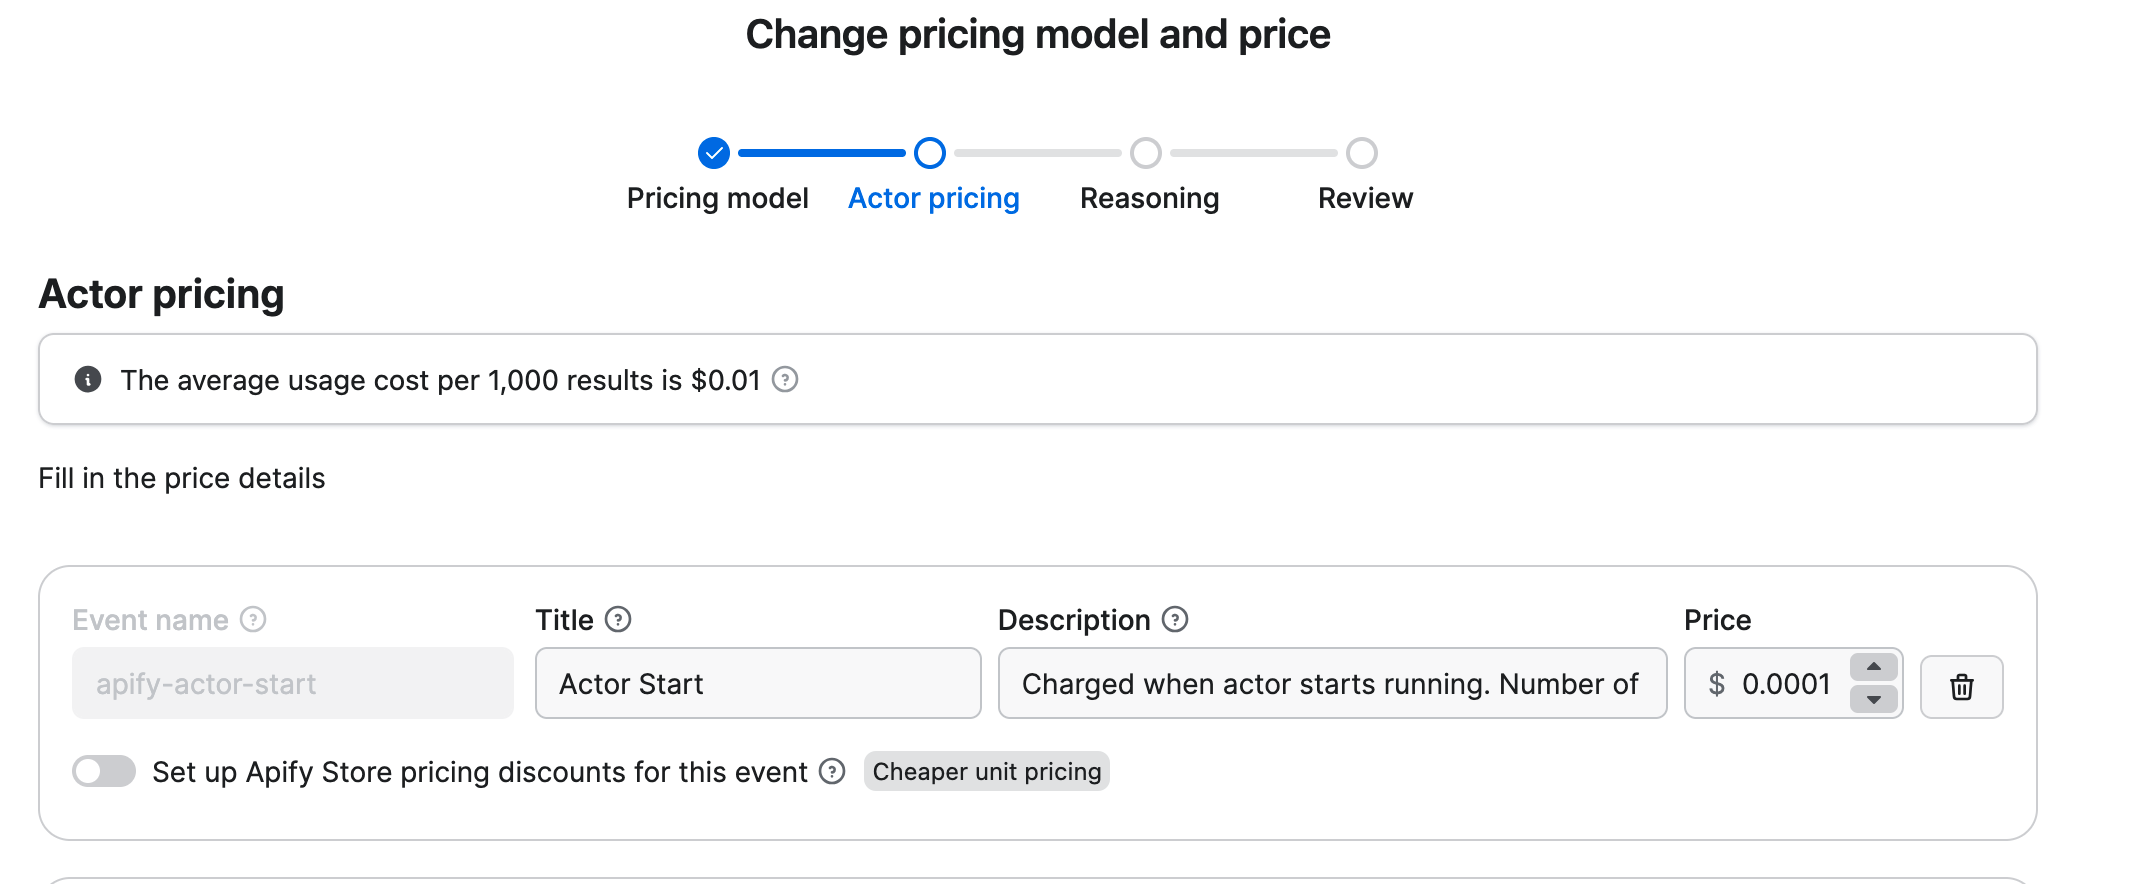Viewport: 2148px width, 884px height.
Task: Enable Apify Store pricing discounts toggle
Action: (x=104, y=772)
